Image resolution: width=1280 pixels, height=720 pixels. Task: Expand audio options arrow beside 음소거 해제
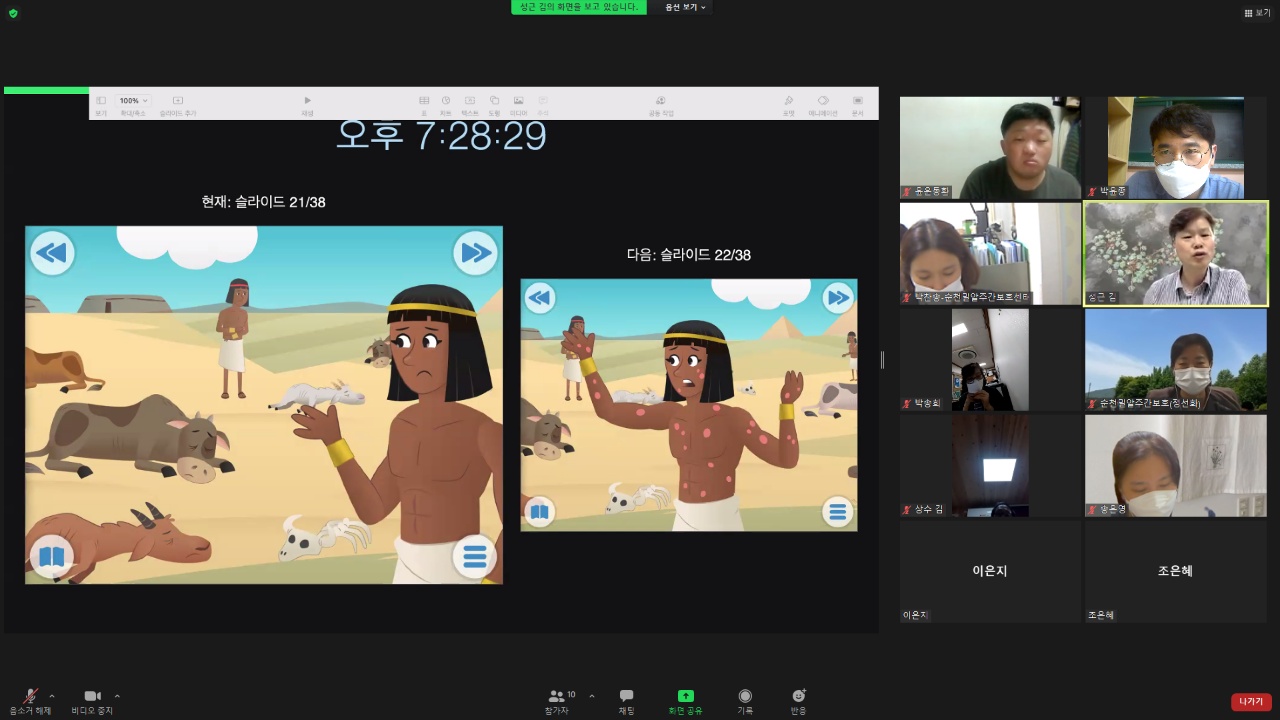pos(52,696)
